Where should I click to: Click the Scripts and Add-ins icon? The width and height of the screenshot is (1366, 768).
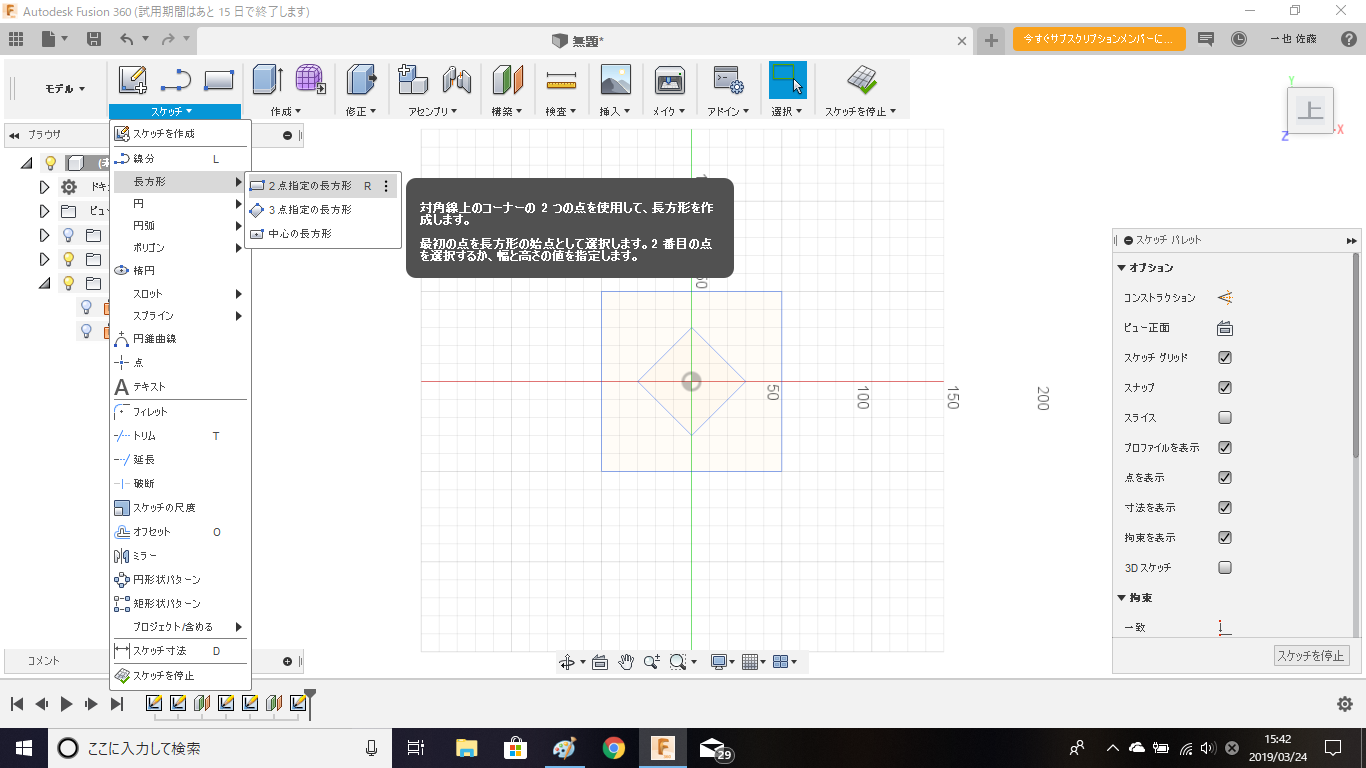click(727, 80)
